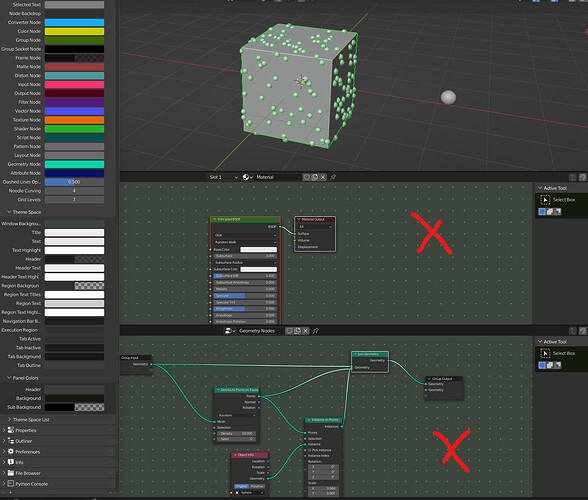
Task: Open the material browse sphere icon
Action: point(247,177)
